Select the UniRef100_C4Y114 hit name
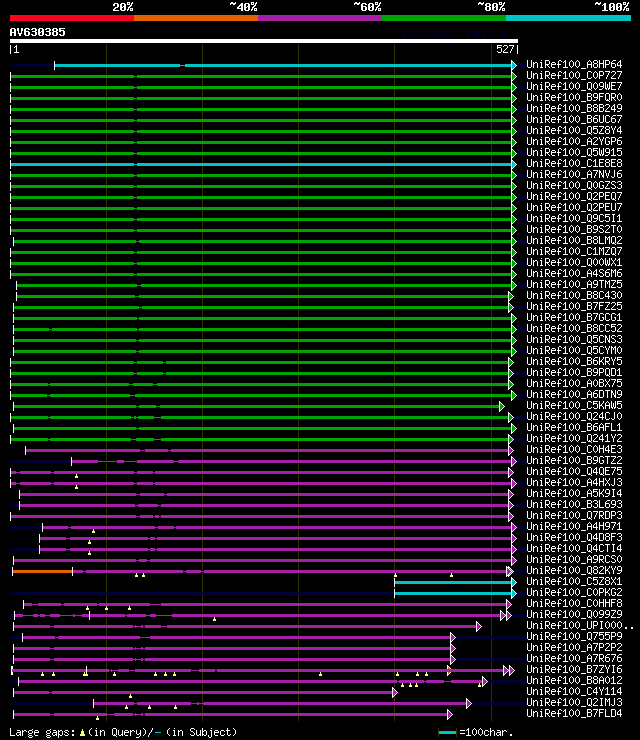 point(574,692)
